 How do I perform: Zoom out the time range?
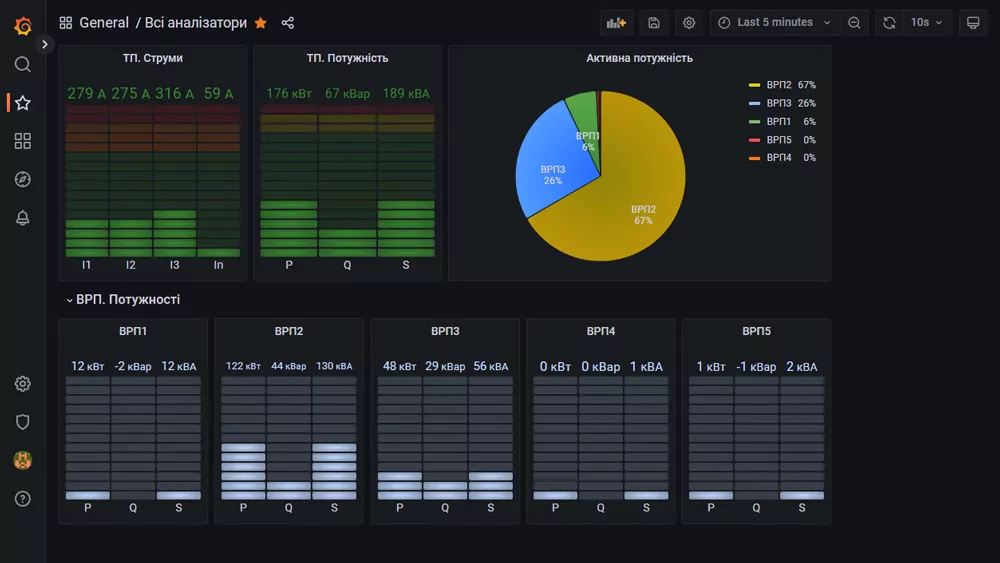click(x=854, y=23)
